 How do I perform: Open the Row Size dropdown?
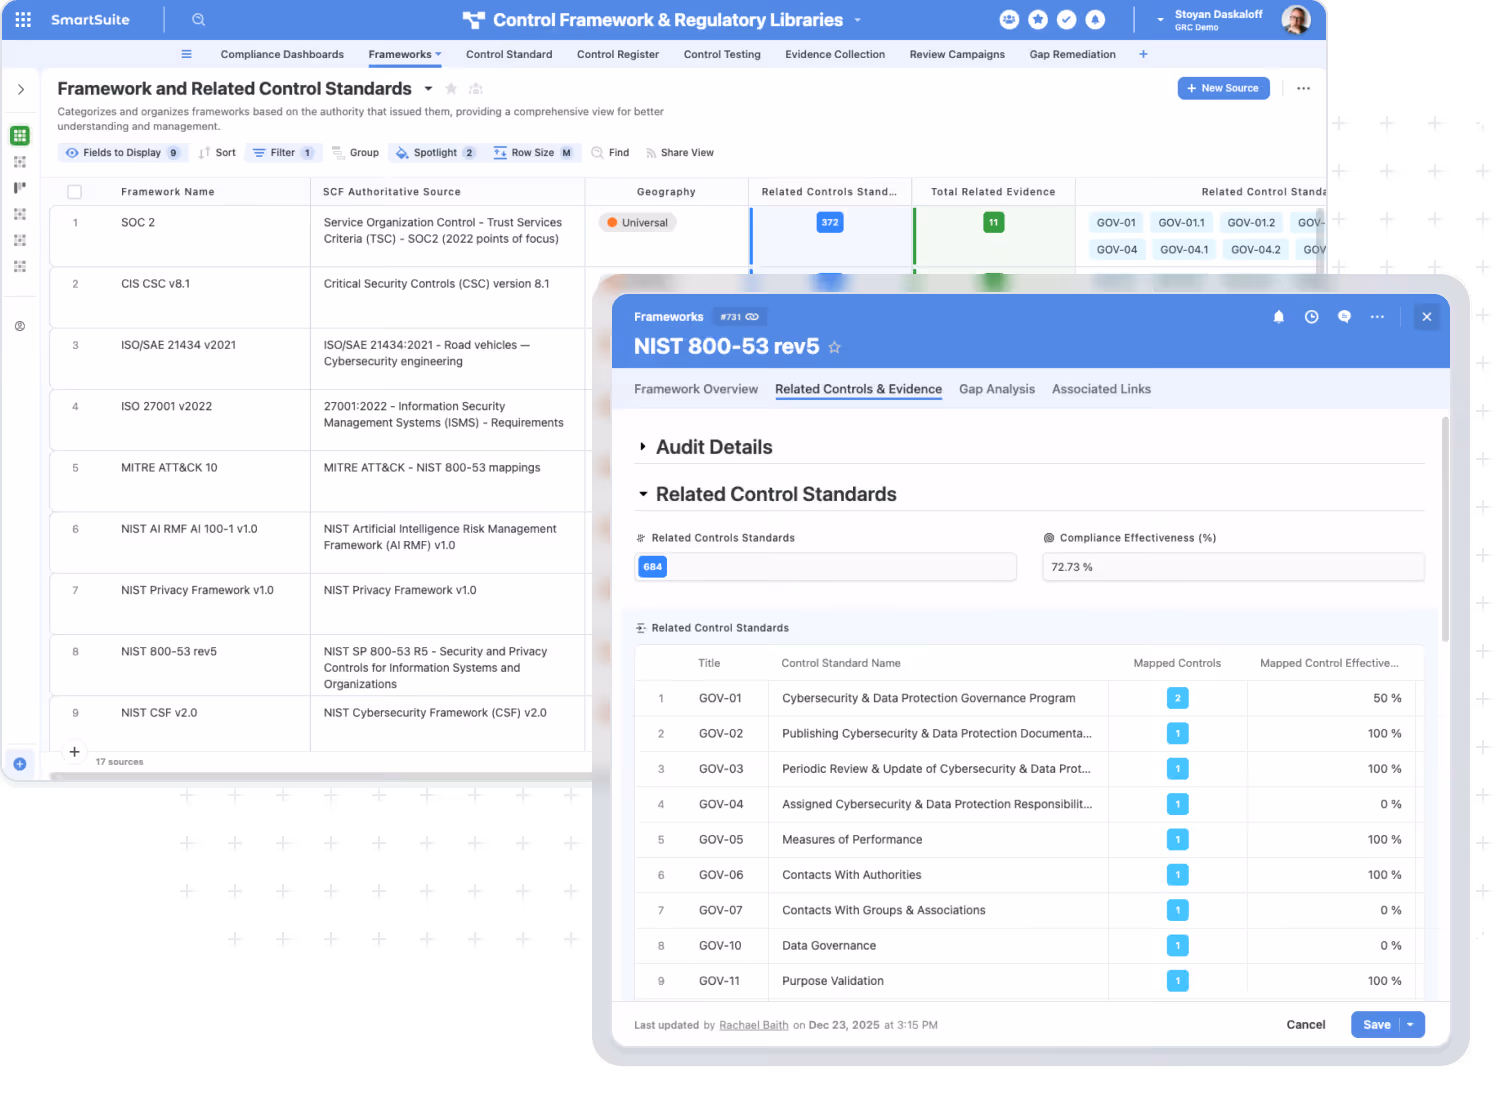click(x=533, y=153)
